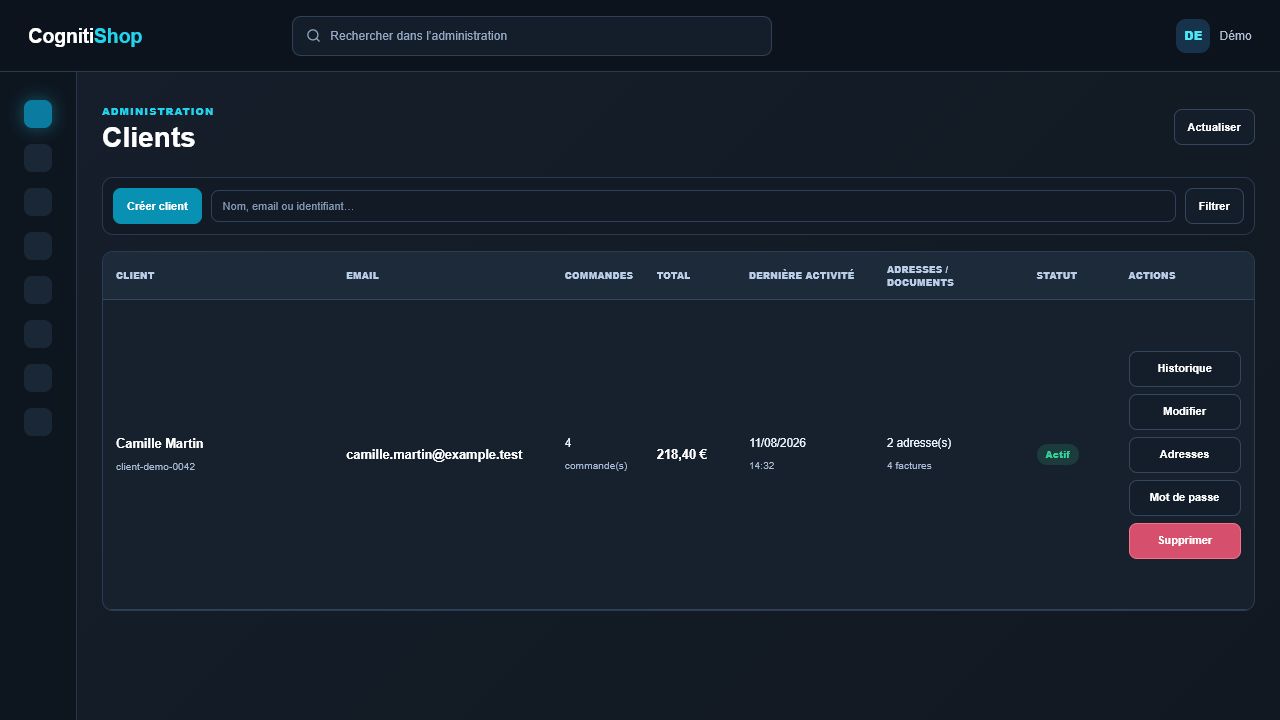Refresh the list with Actualiser
1280x720 pixels.
pos(1214,127)
